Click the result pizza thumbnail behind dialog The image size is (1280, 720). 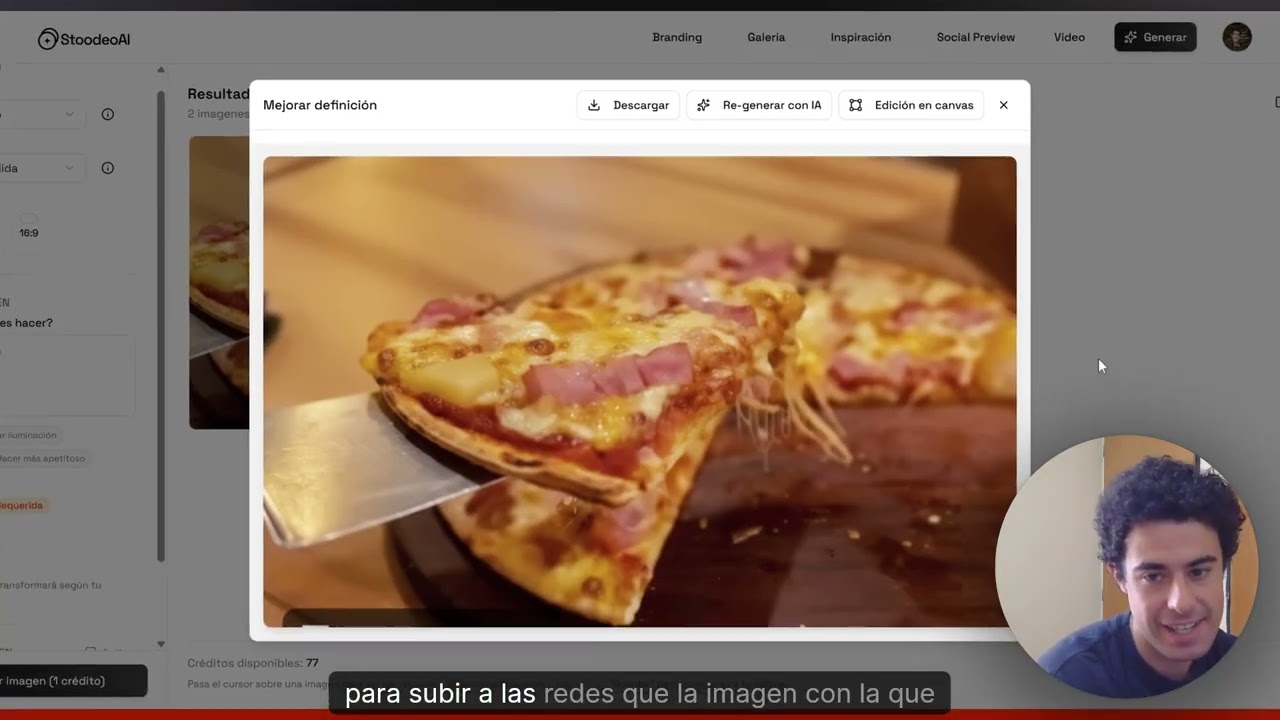click(x=219, y=283)
